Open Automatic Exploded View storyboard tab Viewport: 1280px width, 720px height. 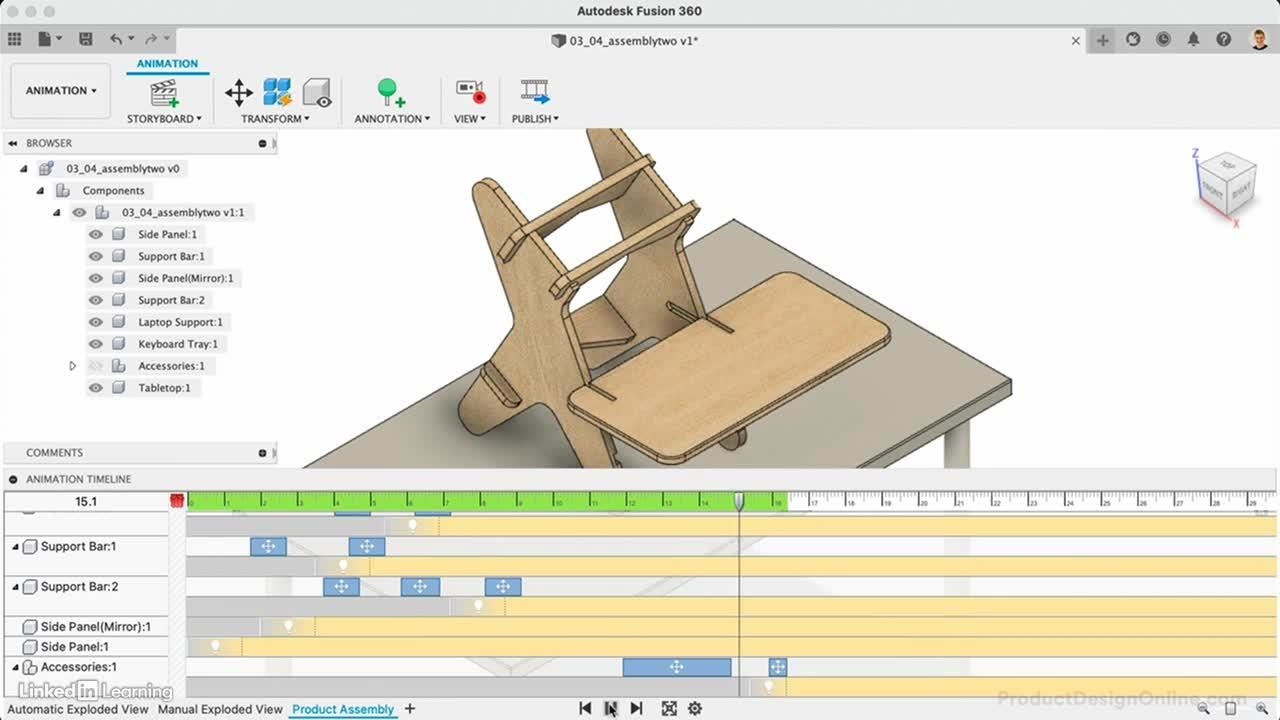[x=78, y=709]
